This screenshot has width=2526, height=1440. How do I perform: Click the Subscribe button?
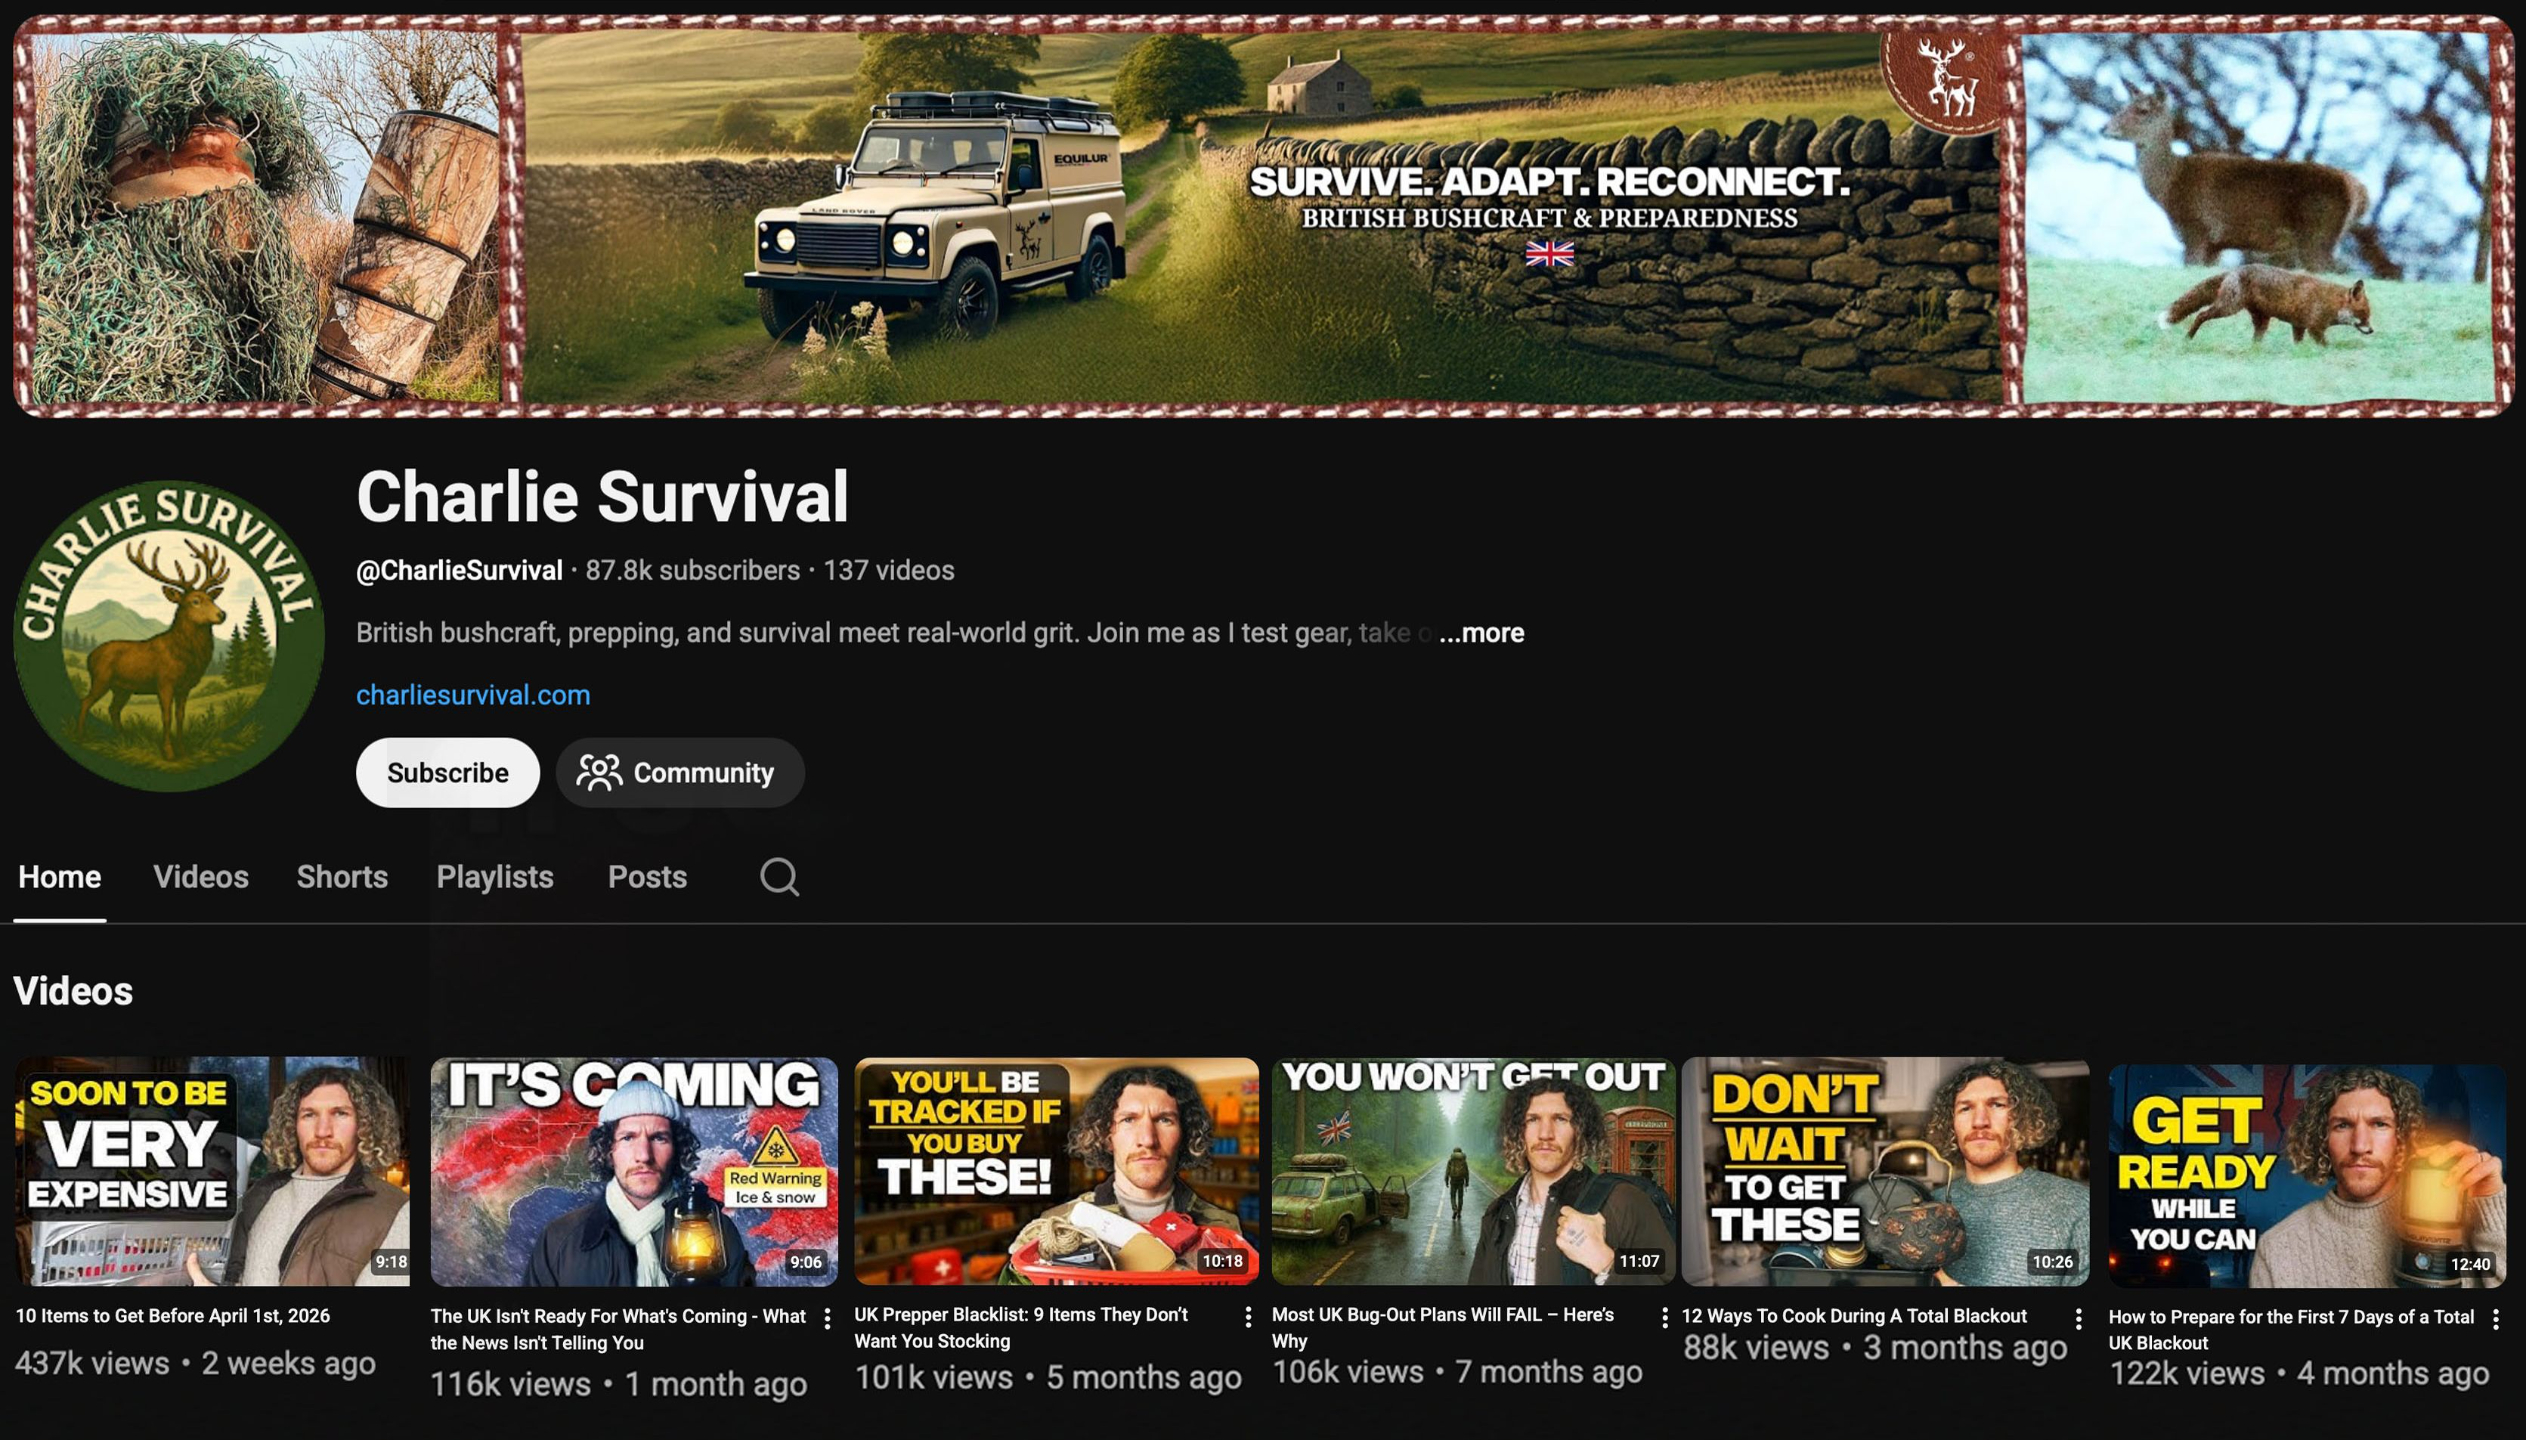tap(447, 772)
